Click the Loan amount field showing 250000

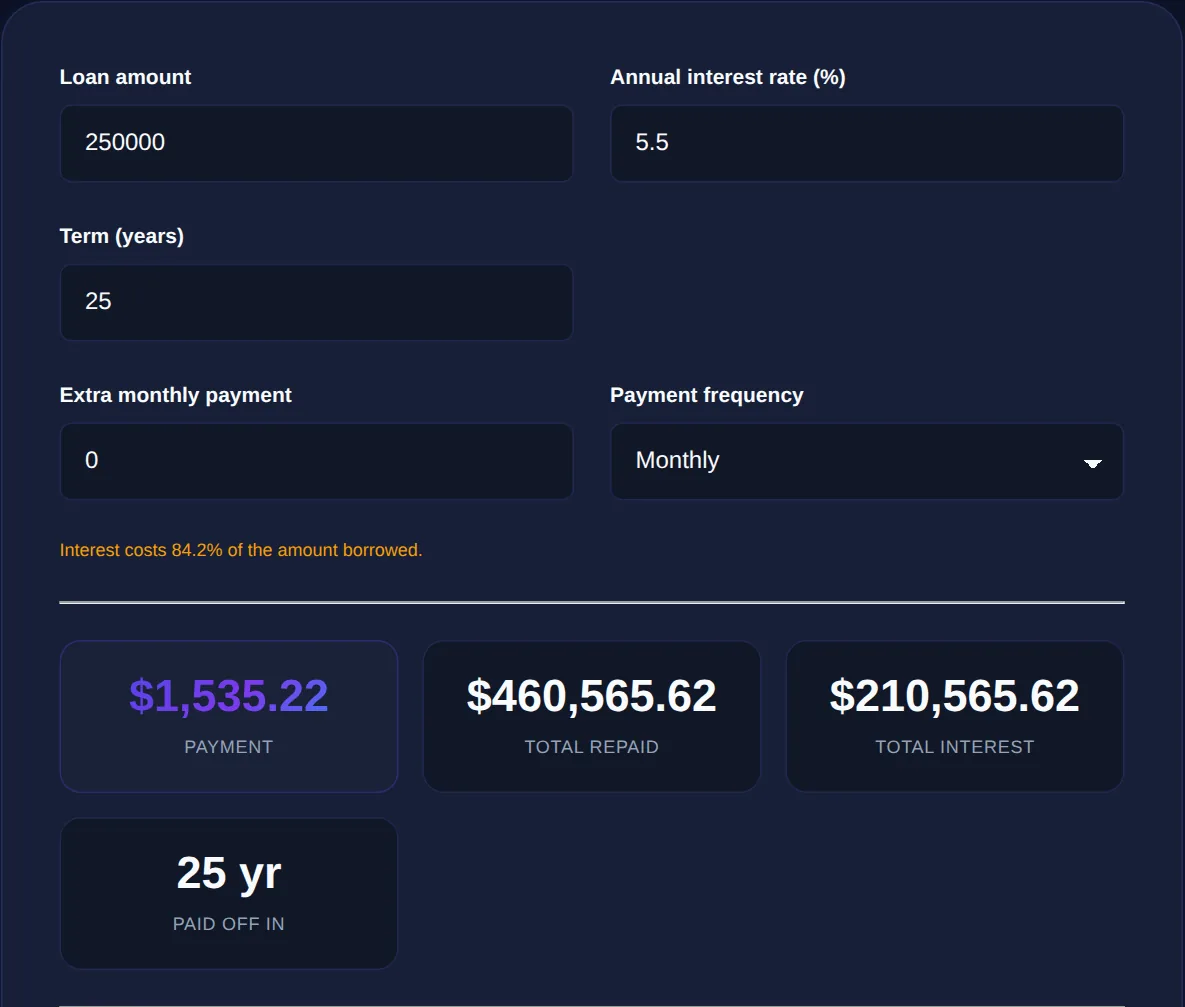click(x=316, y=143)
